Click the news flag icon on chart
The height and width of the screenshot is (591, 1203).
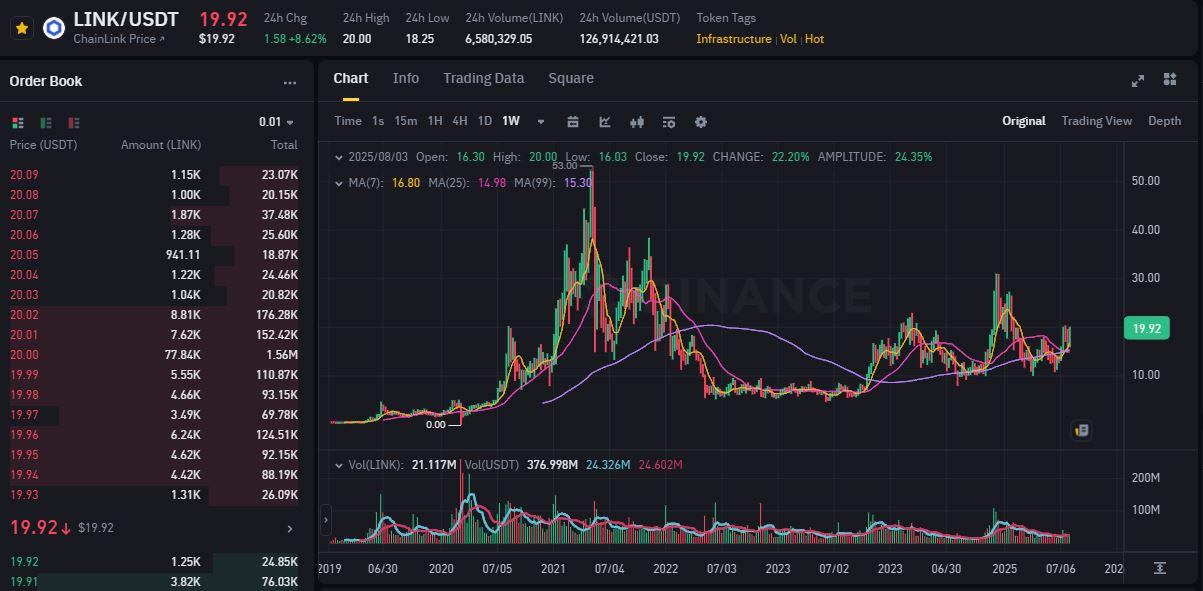[x=1081, y=430]
